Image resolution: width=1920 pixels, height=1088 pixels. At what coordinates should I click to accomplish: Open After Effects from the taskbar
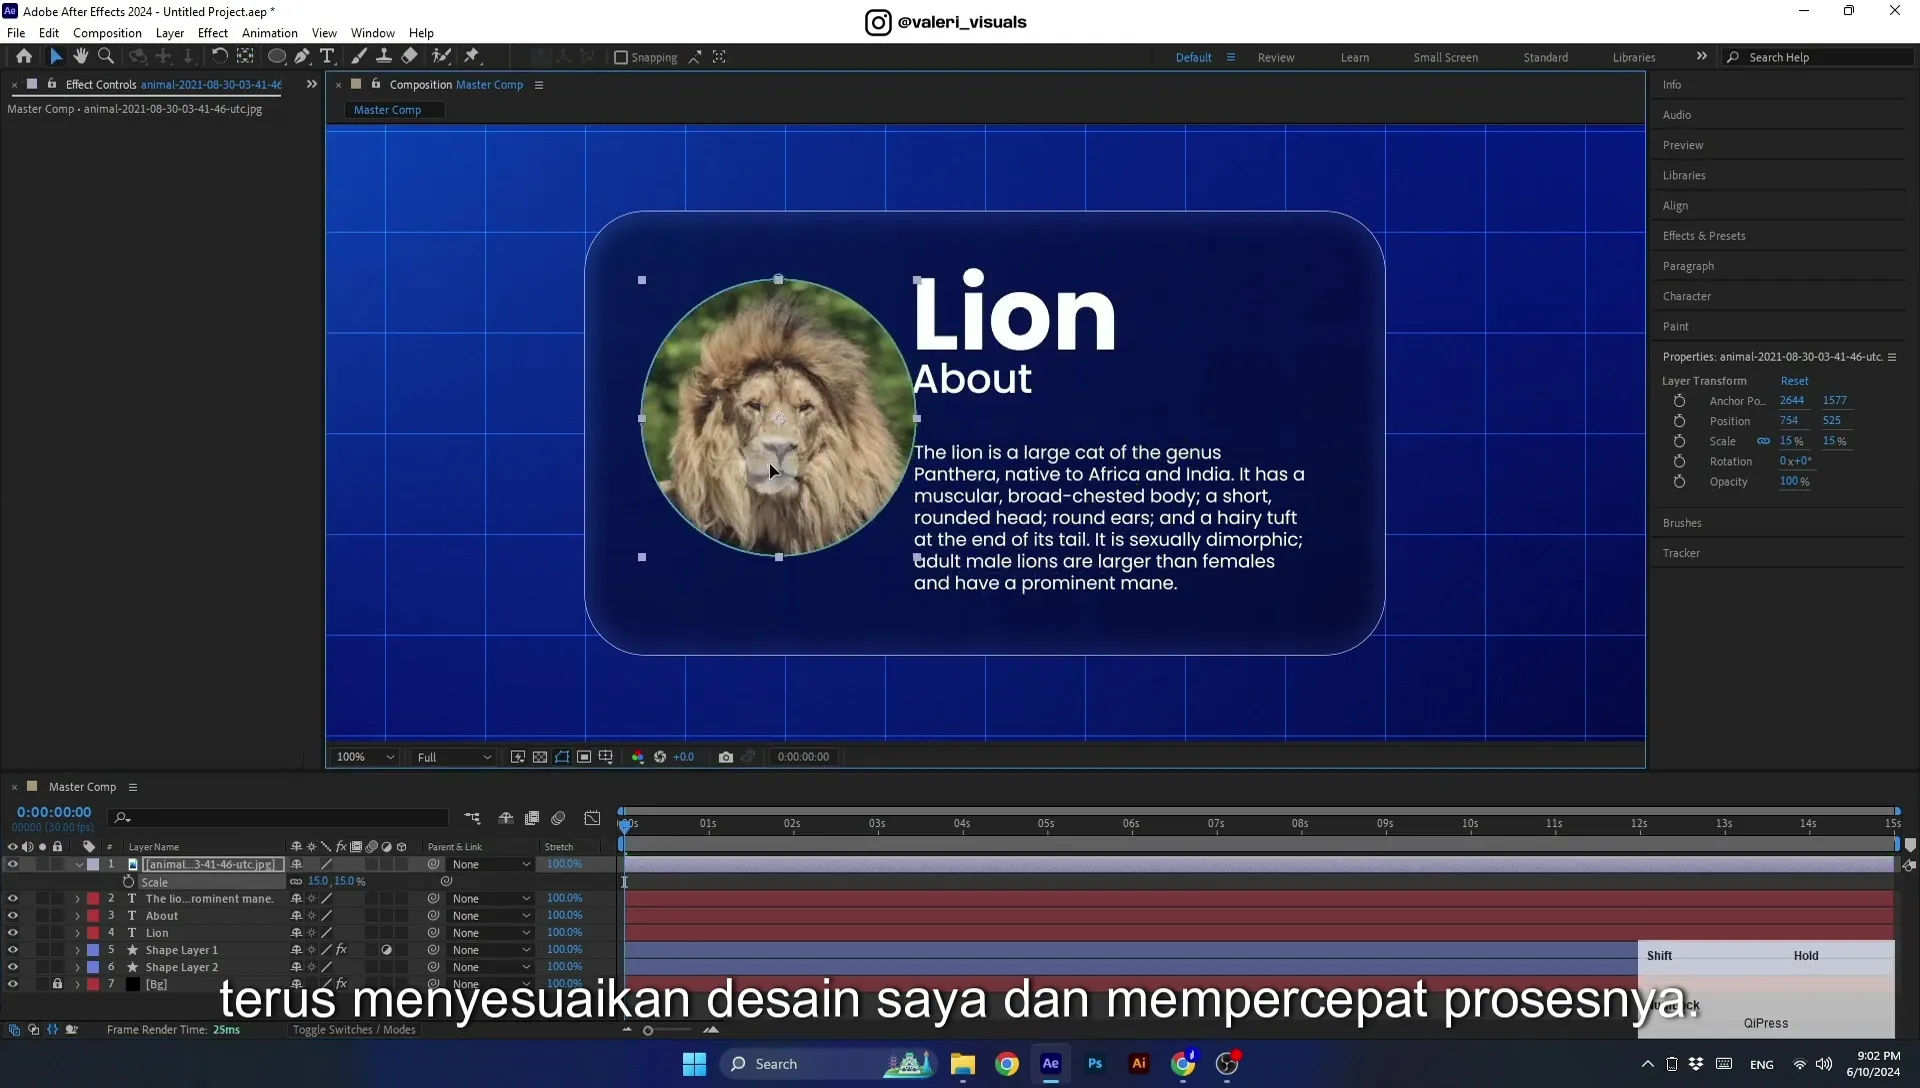pos(1051,1064)
